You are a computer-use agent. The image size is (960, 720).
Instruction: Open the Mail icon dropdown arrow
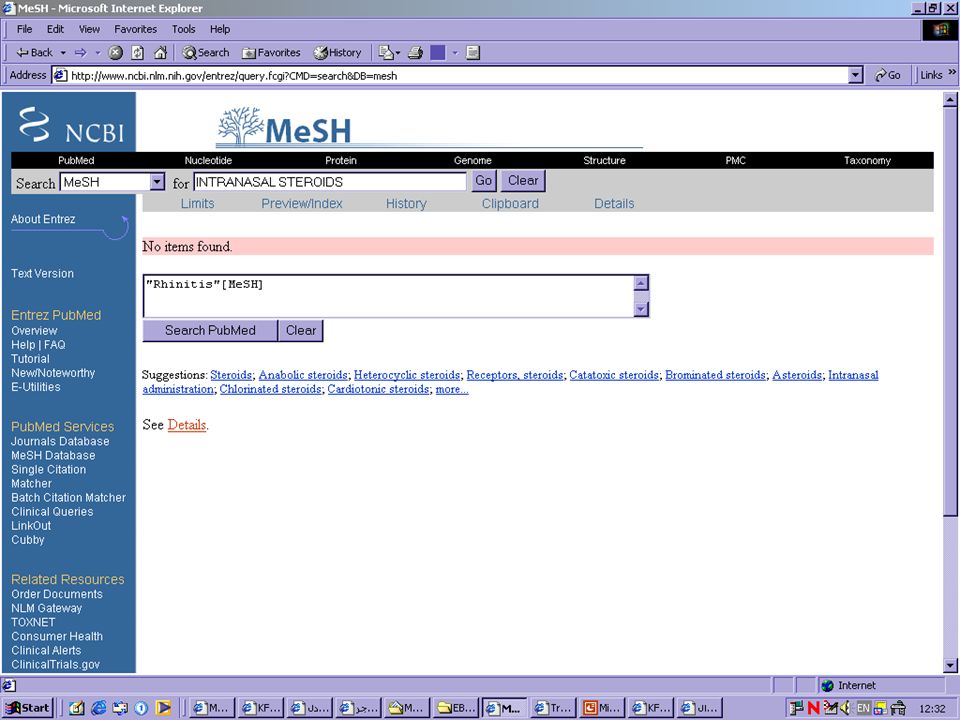pyautogui.click(x=398, y=53)
